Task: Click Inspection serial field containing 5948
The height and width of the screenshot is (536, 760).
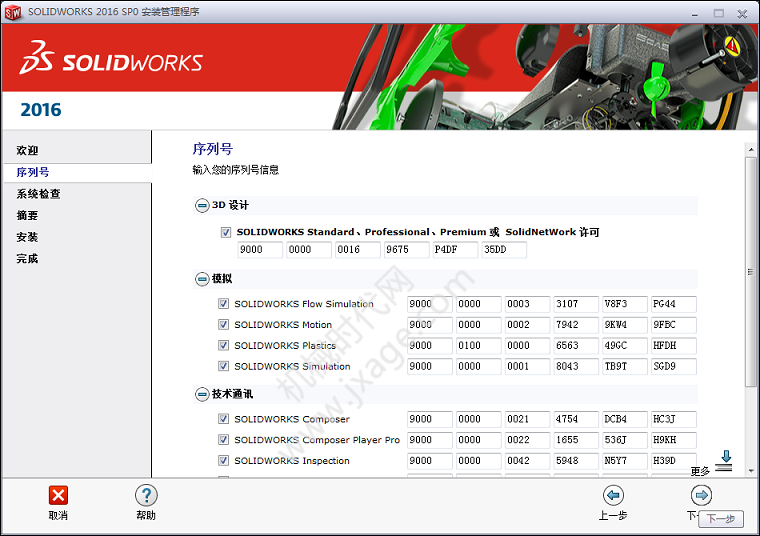Action: coord(576,461)
